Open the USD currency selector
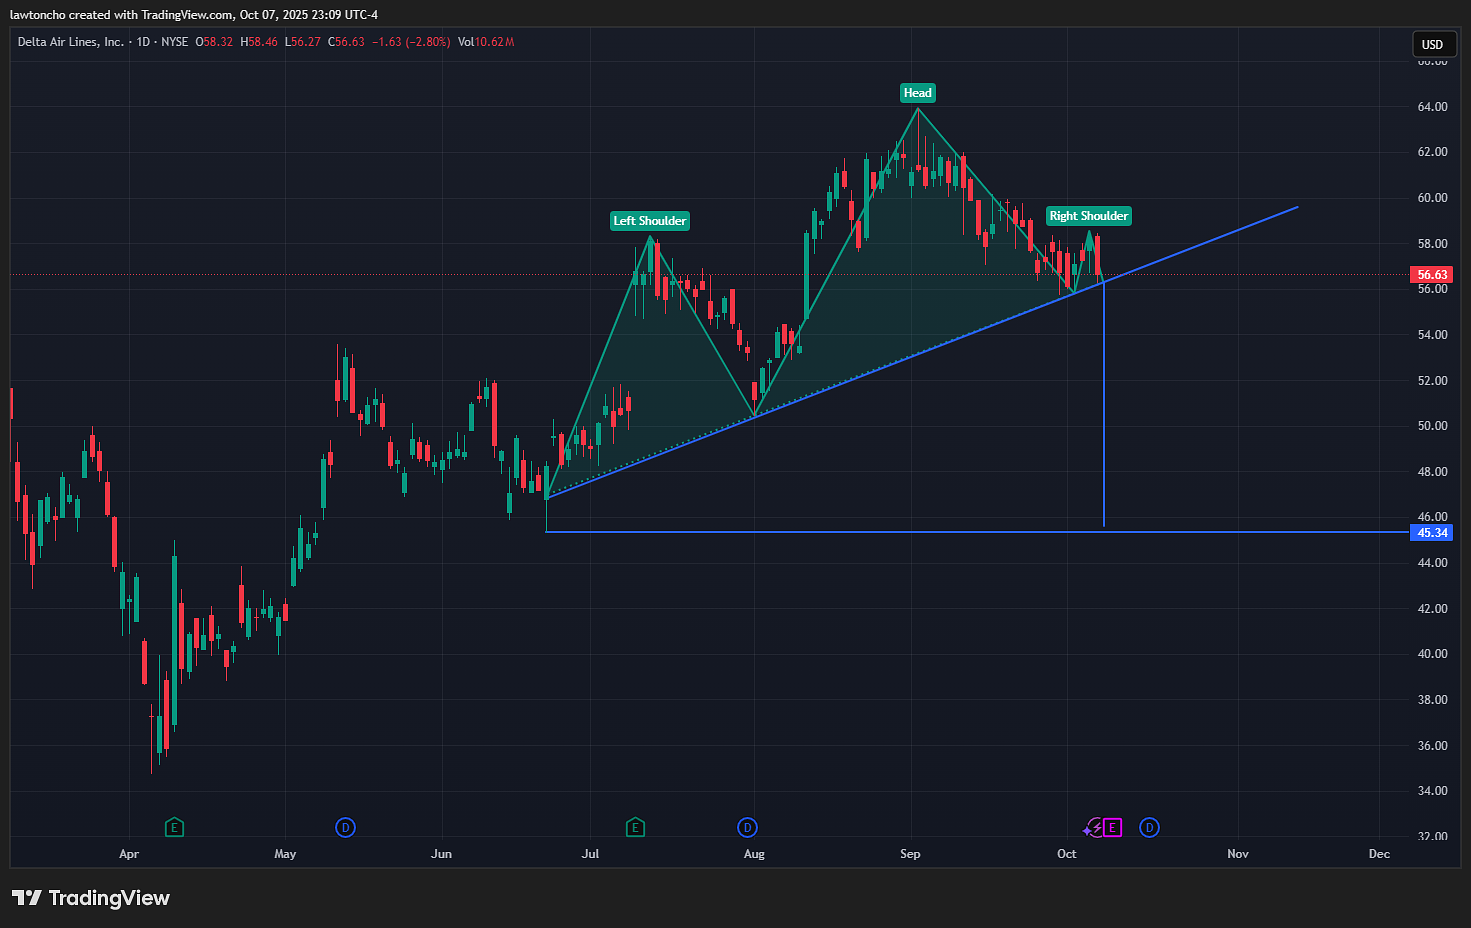 pyautogui.click(x=1432, y=44)
